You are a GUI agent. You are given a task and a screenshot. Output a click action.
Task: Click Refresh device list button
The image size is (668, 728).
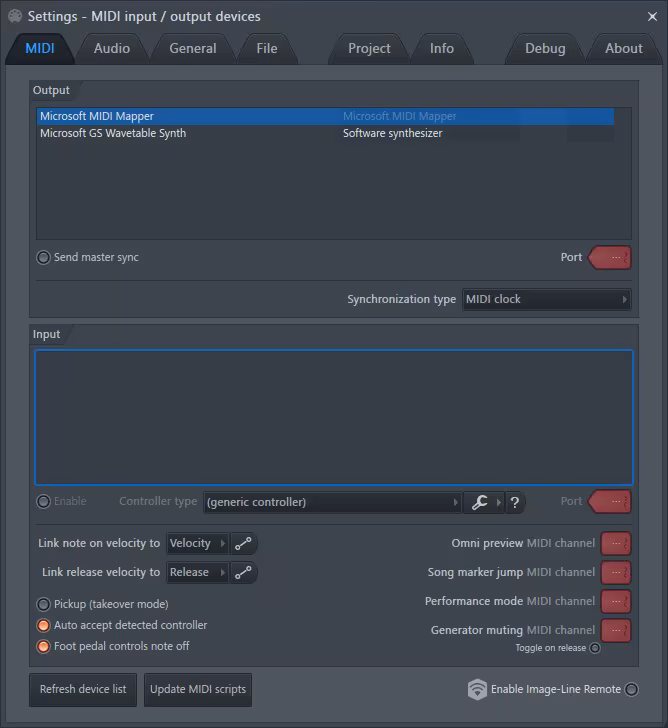83,689
